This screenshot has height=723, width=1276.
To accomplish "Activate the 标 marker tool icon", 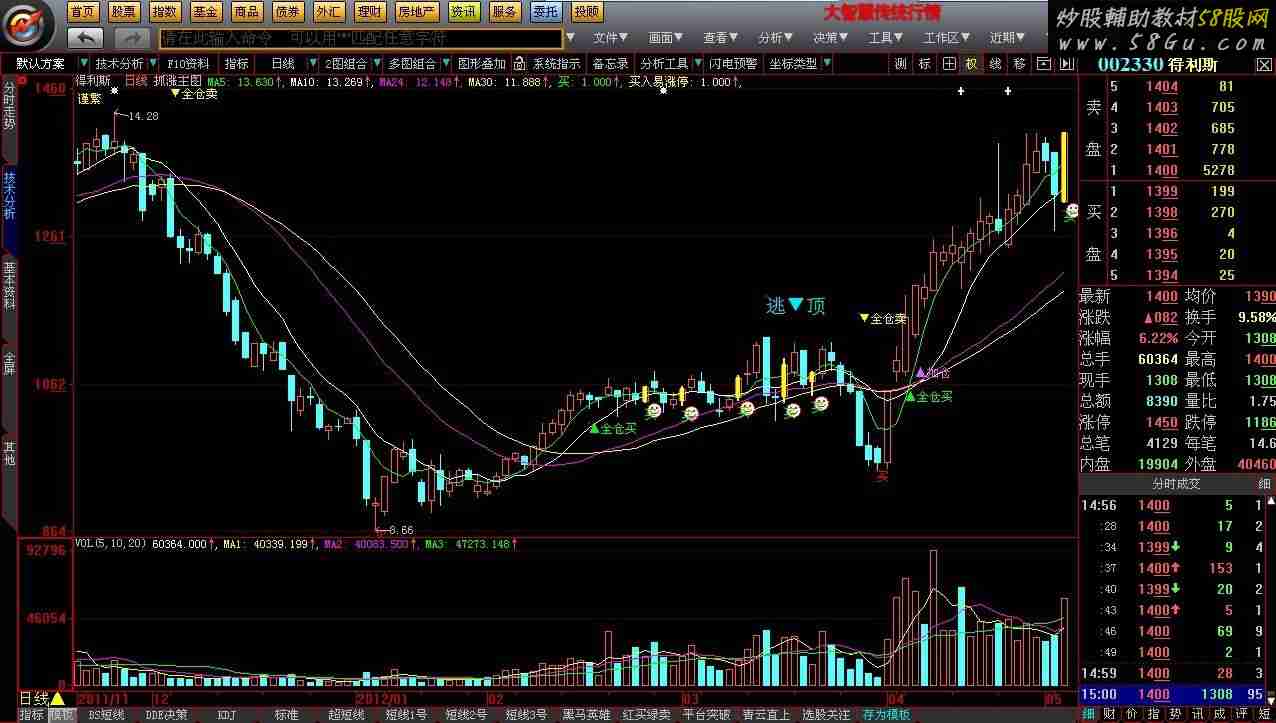I will pyautogui.click(x=924, y=63).
